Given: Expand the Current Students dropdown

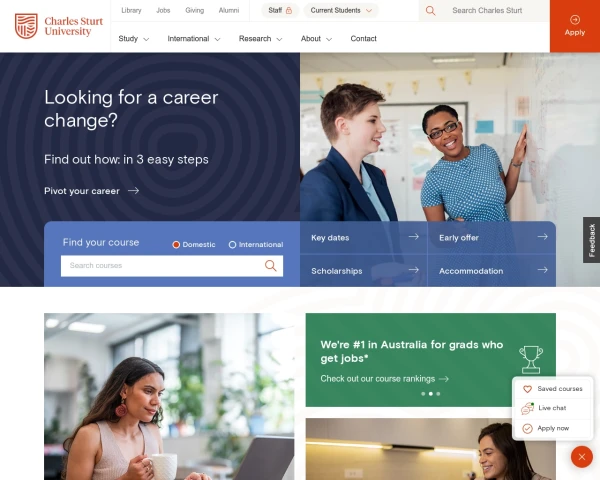Looking at the screenshot, I should coord(341,10).
